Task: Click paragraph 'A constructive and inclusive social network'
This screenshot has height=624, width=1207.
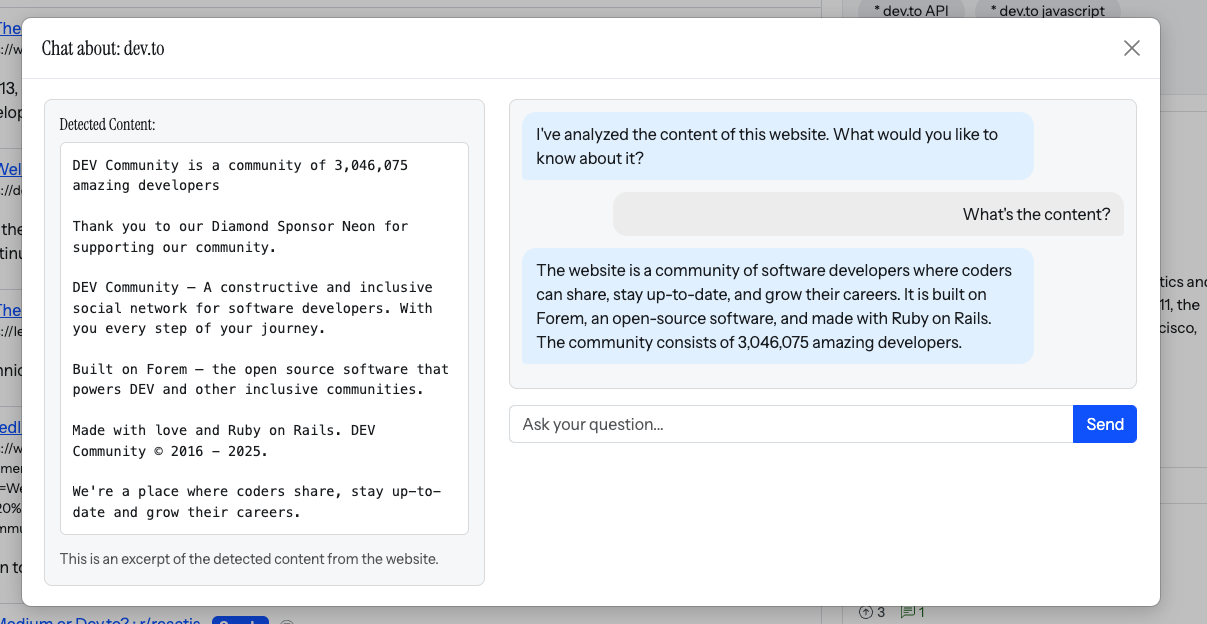Action: coord(253,307)
